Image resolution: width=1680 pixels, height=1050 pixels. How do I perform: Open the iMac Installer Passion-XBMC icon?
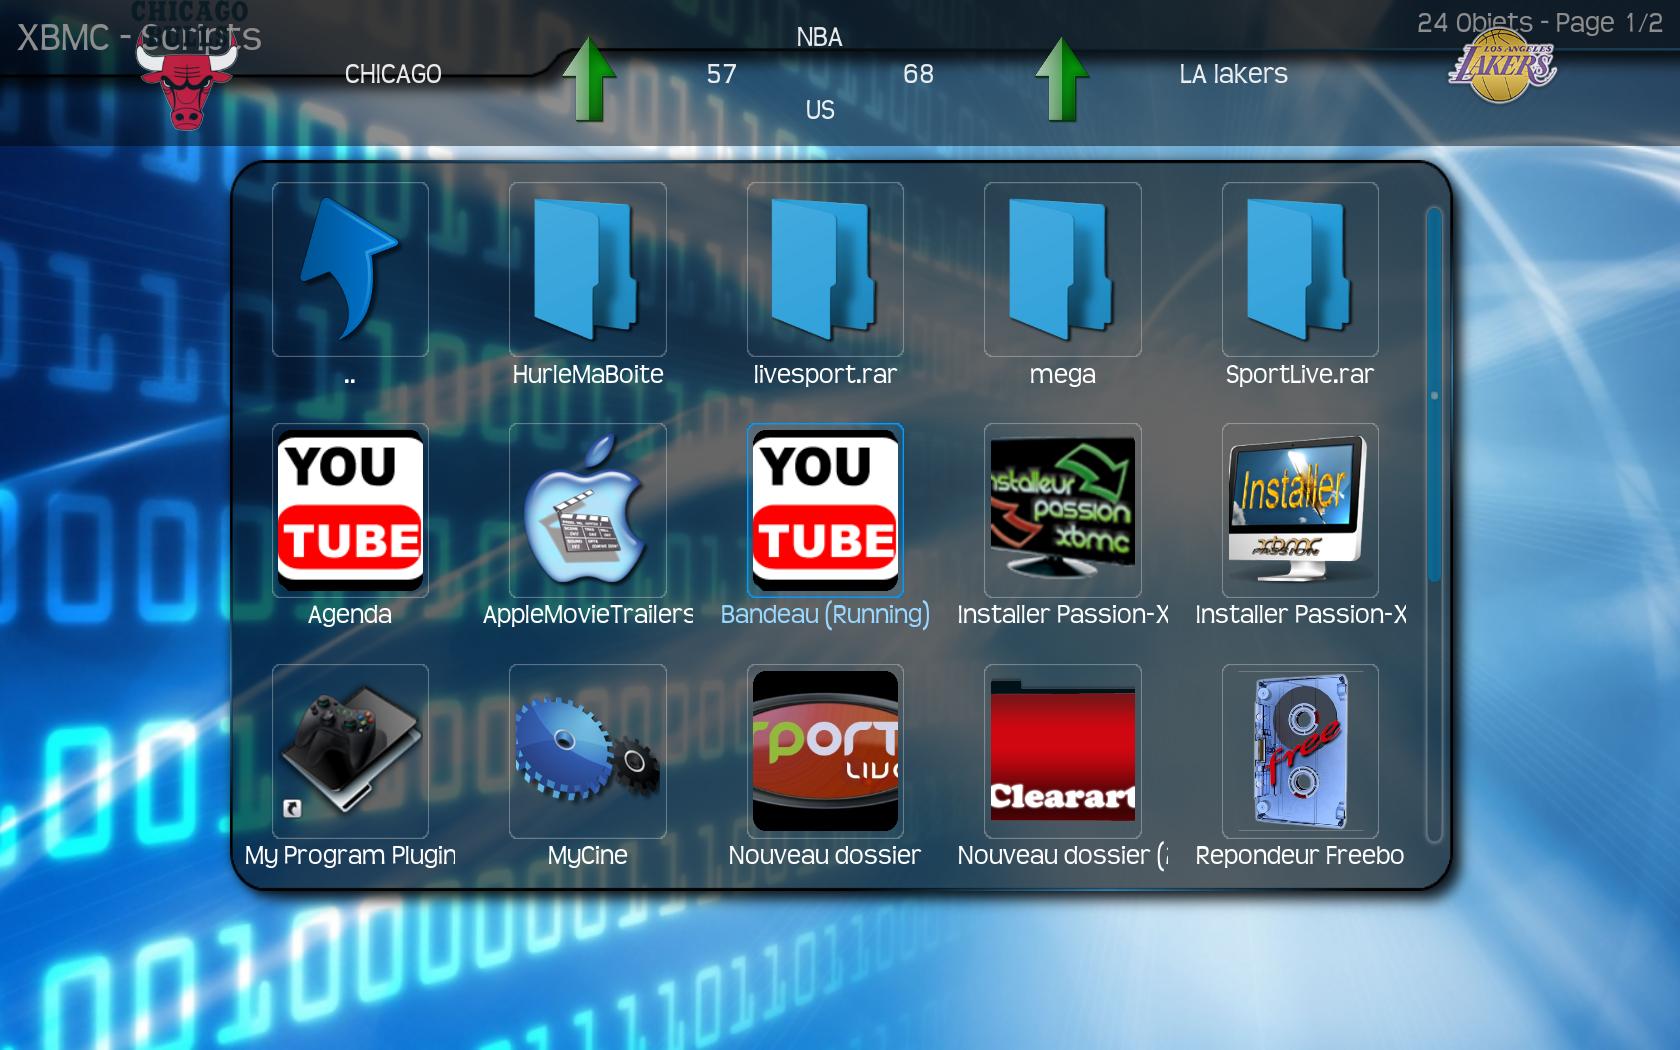pyautogui.click(x=1300, y=510)
